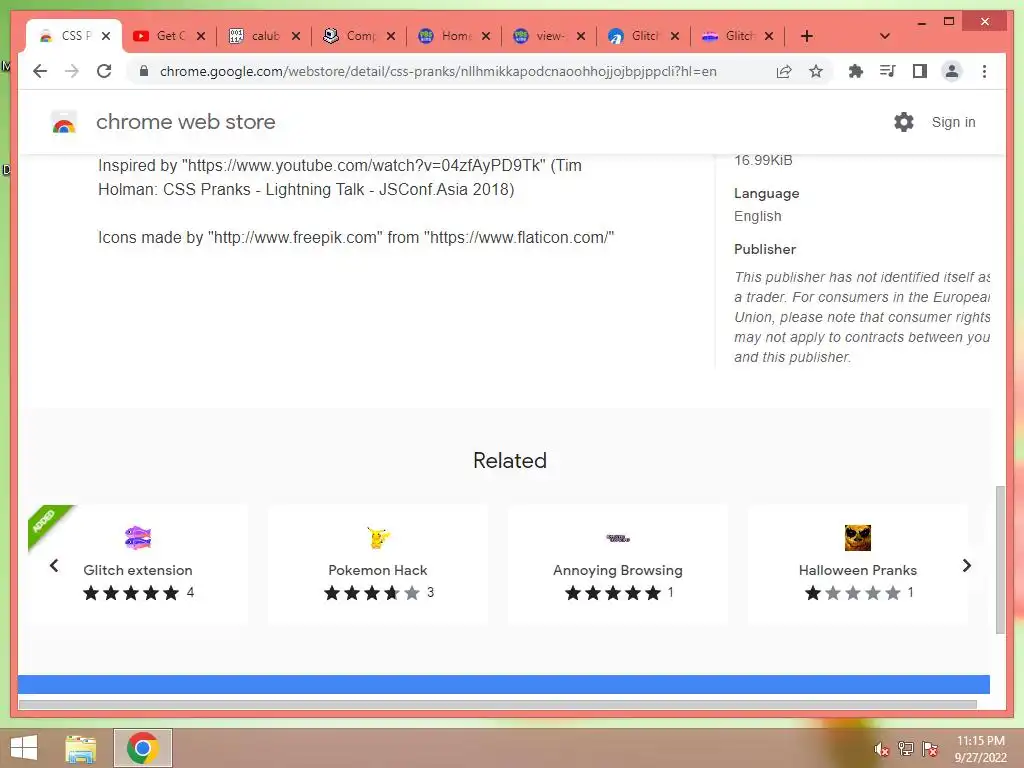The width and height of the screenshot is (1024, 768).
Task: Click the 'English' language value
Action: pos(758,216)
